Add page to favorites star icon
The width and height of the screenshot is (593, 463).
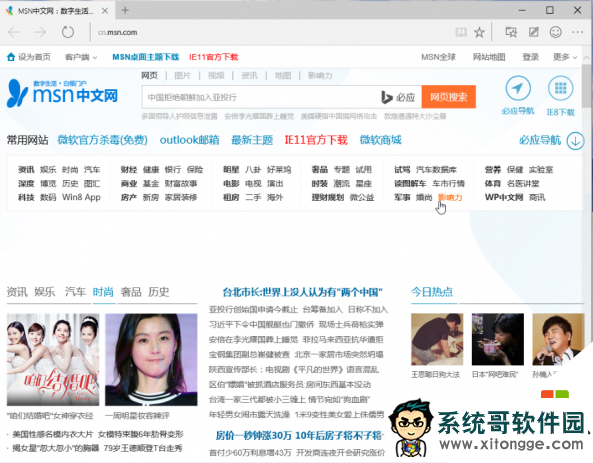click(x=480, y=32)
